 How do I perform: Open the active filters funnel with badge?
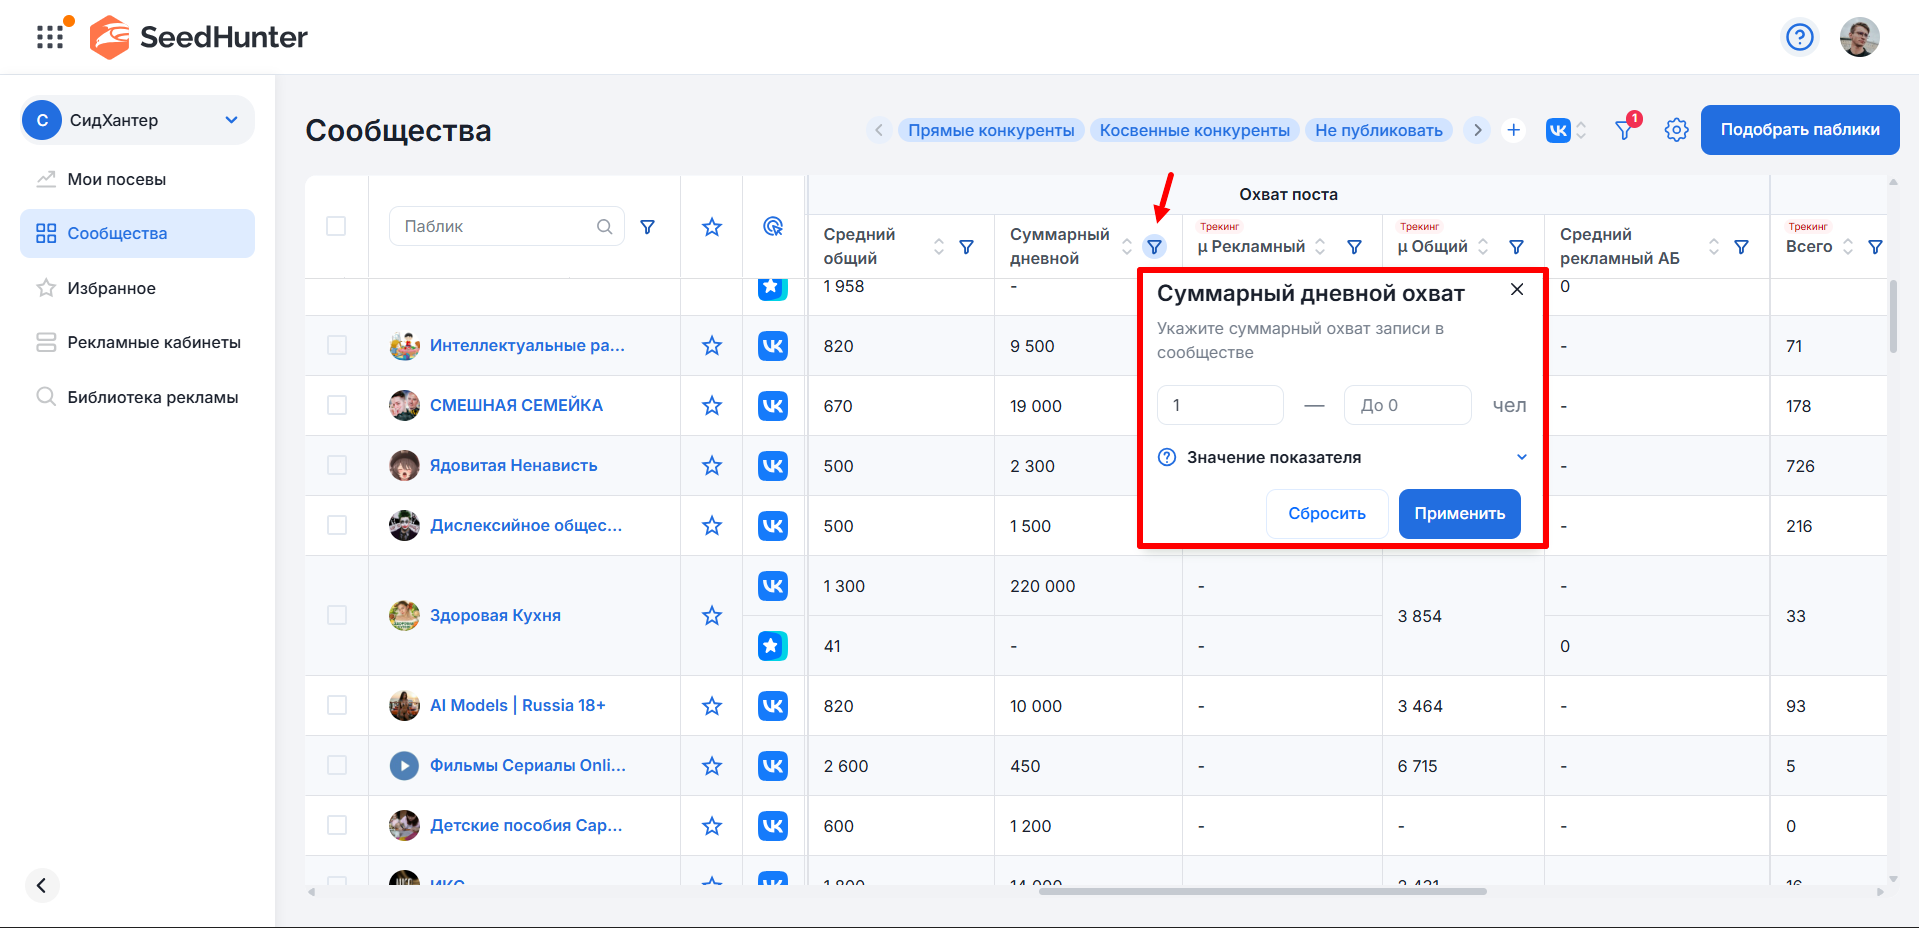(x=1625, y=130)
